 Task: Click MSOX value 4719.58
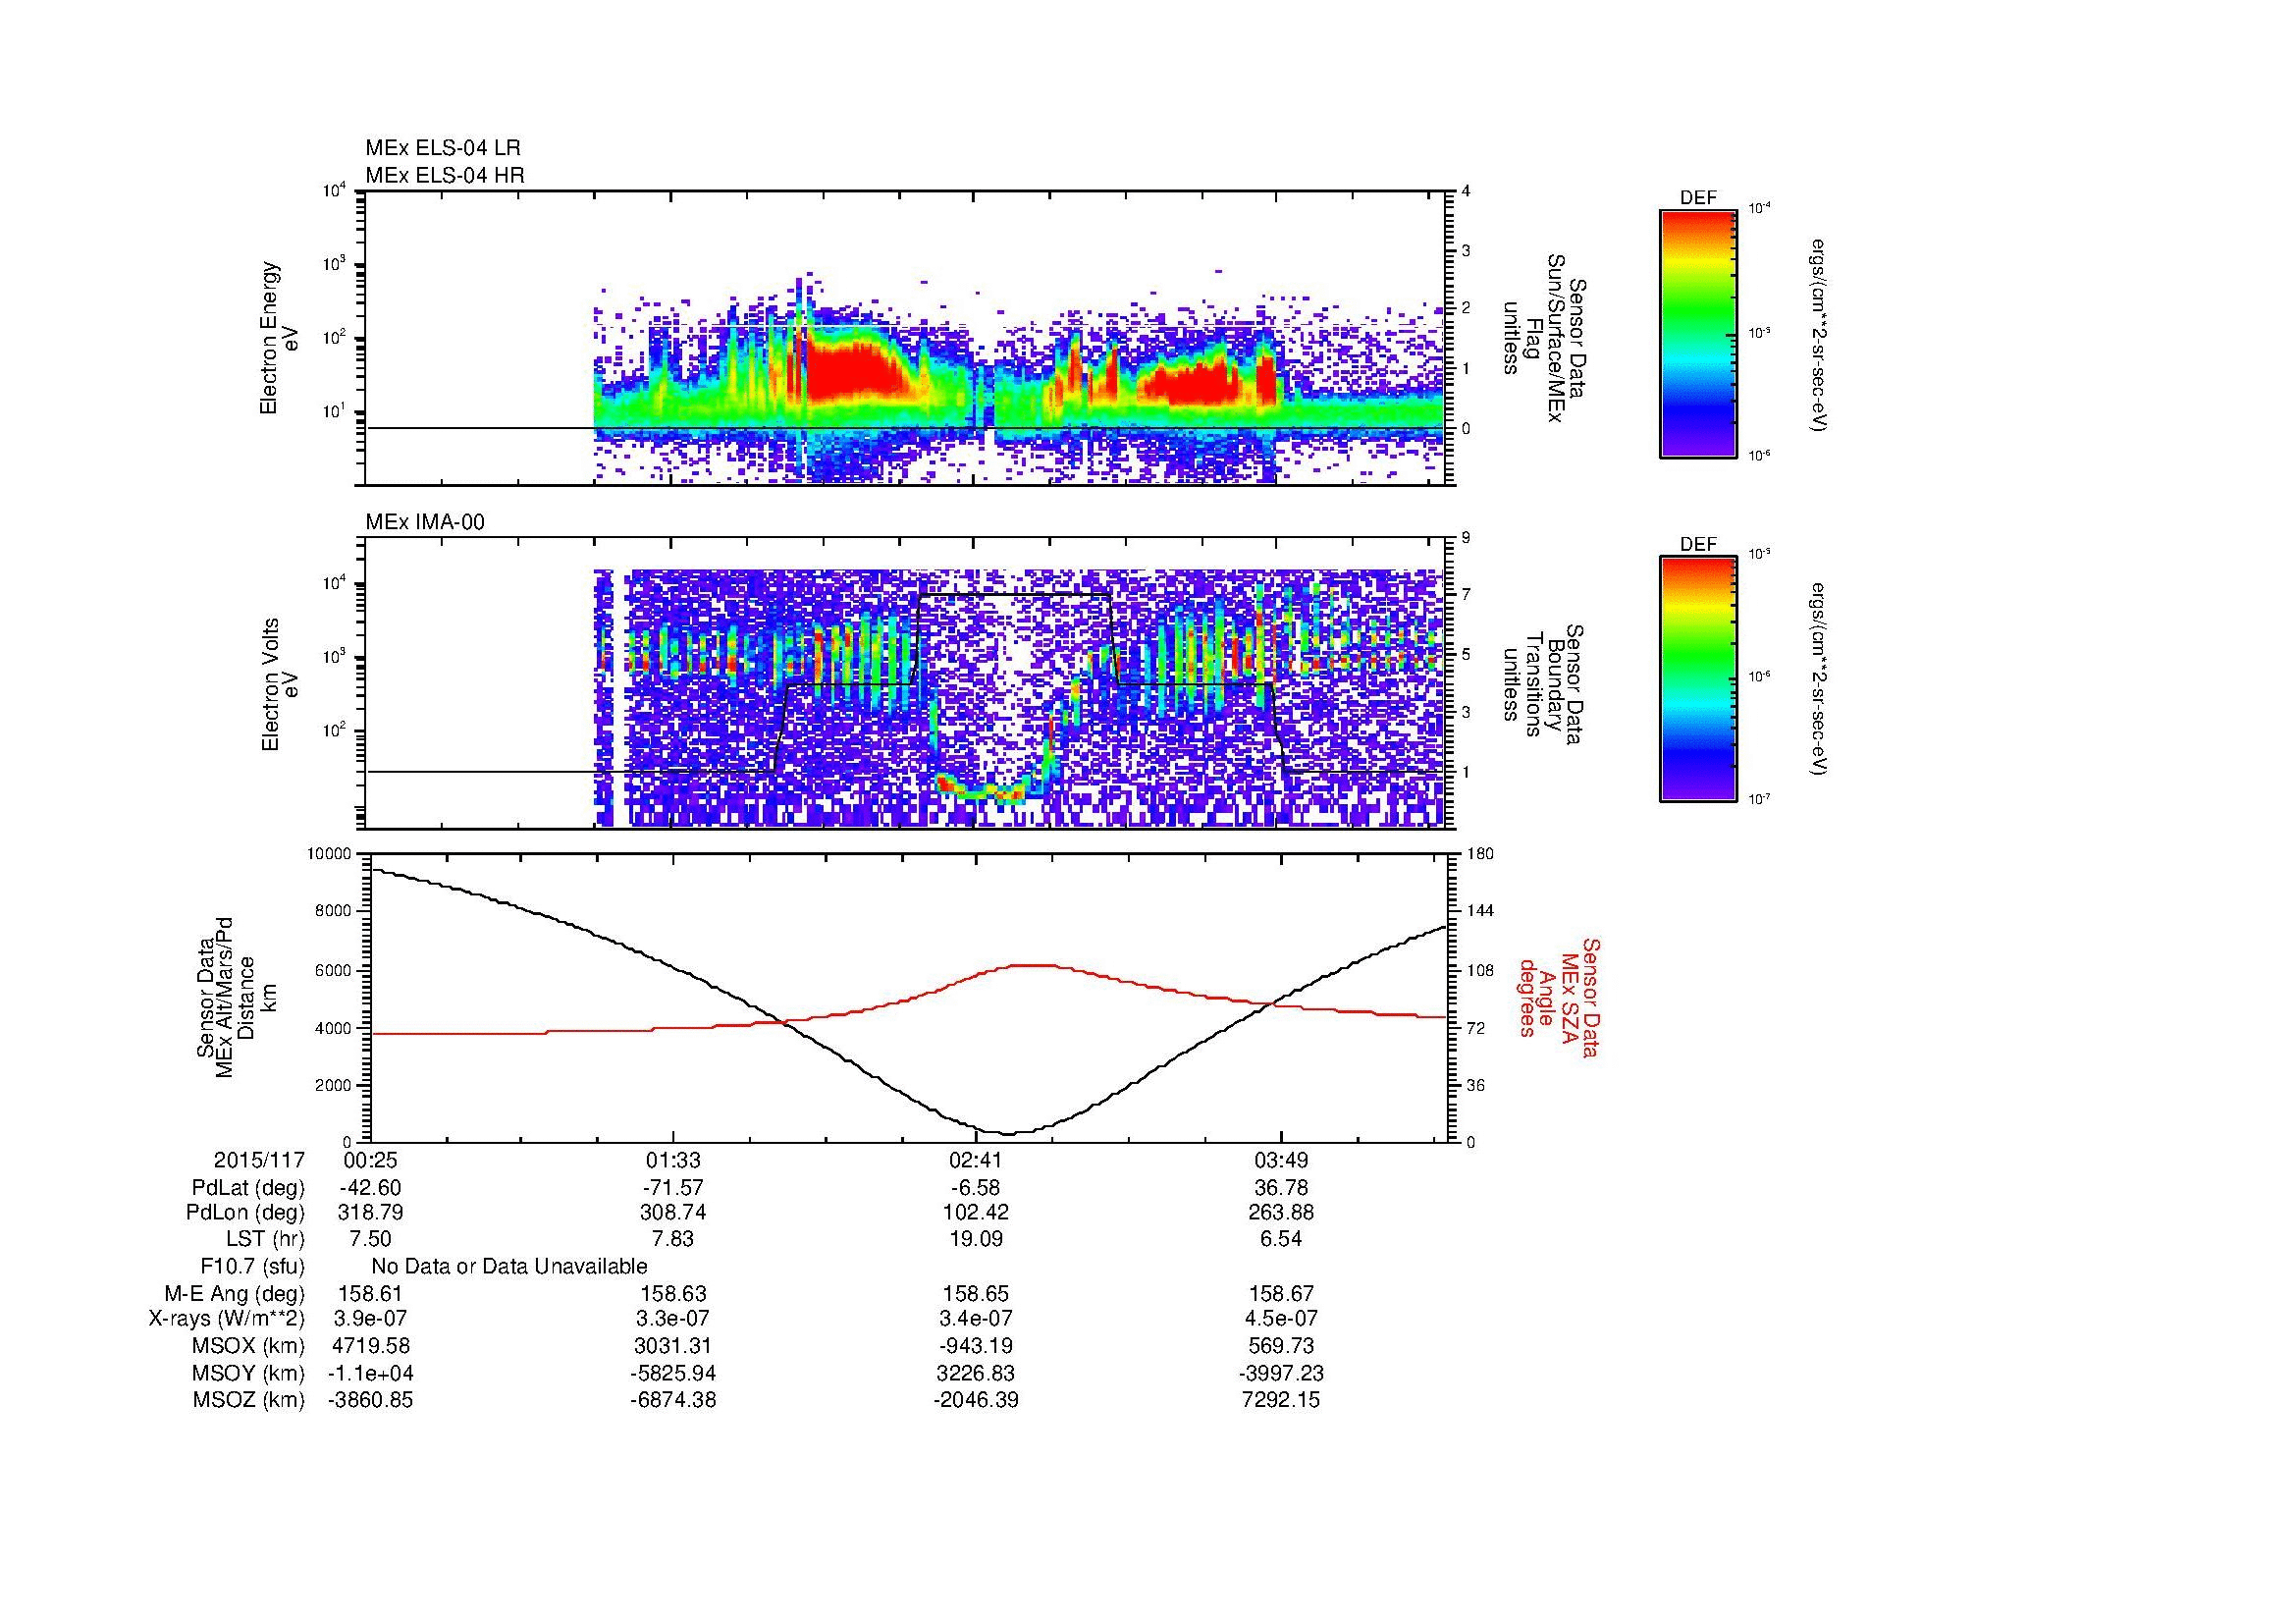pyautogui.click(x=371, y=1346)
